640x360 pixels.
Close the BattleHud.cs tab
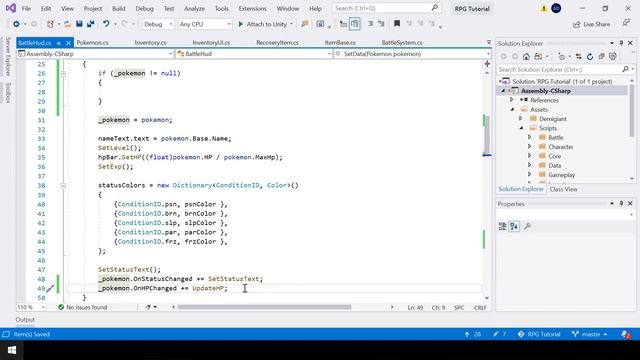pos(68,43)
